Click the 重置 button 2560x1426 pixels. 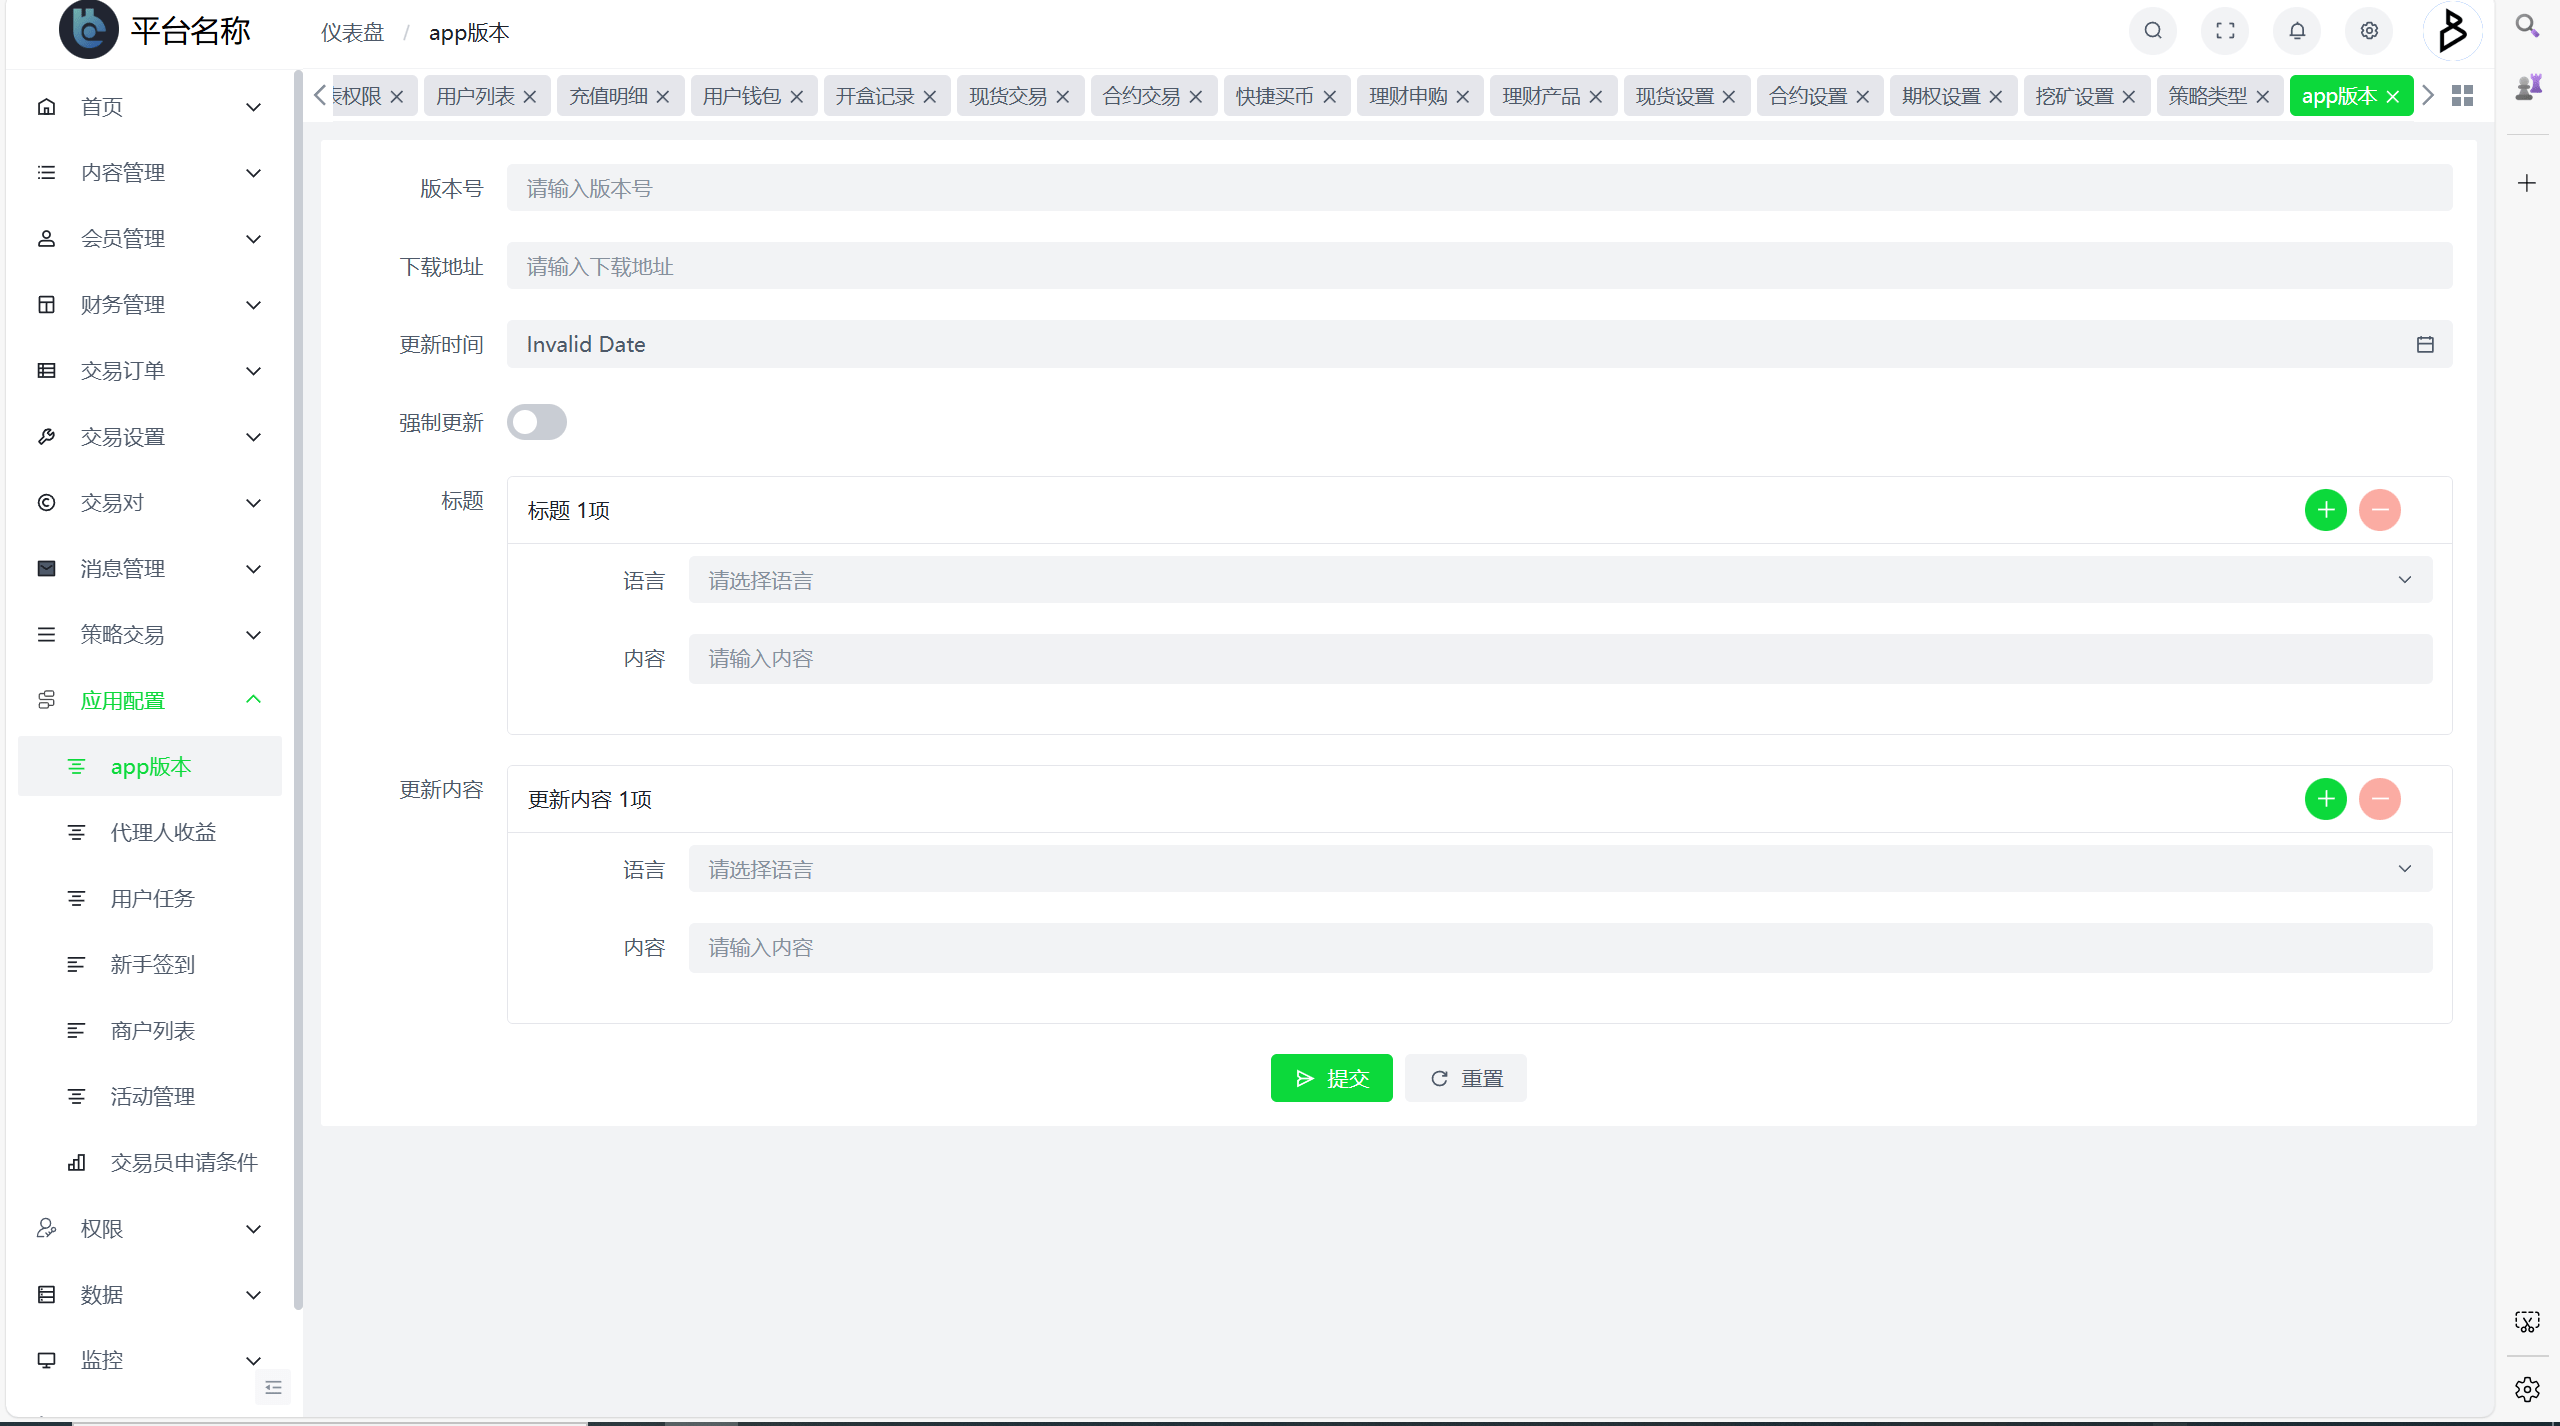[x=1465, y=1078]
